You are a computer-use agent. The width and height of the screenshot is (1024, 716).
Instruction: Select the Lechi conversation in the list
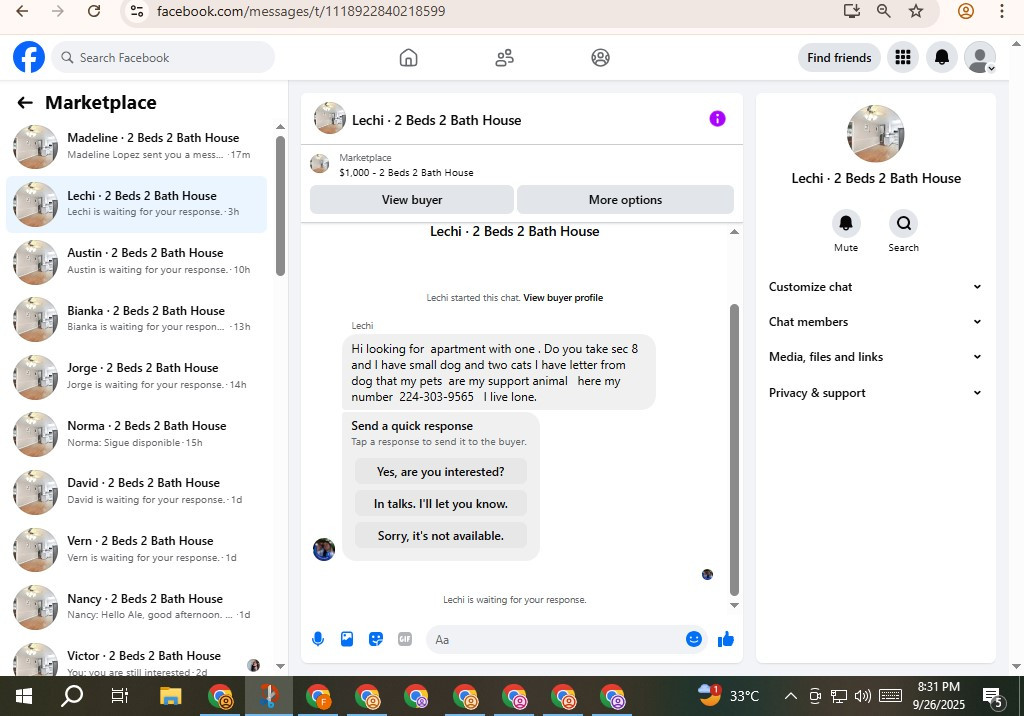coord(136,204)
